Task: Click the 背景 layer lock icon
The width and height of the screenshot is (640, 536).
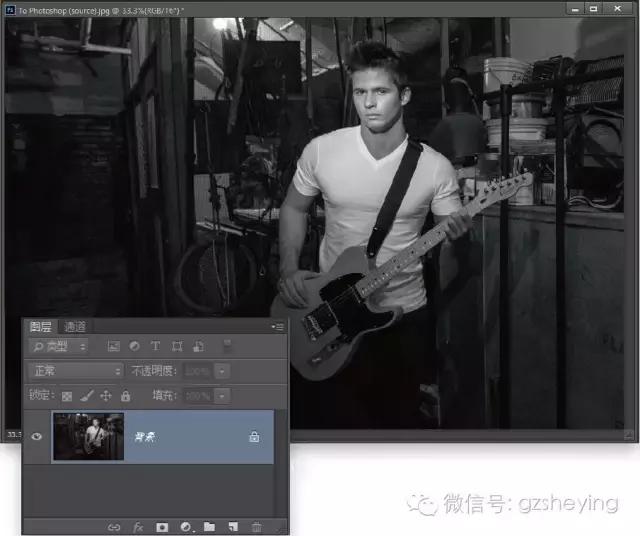Action: [x=254, y=437]
